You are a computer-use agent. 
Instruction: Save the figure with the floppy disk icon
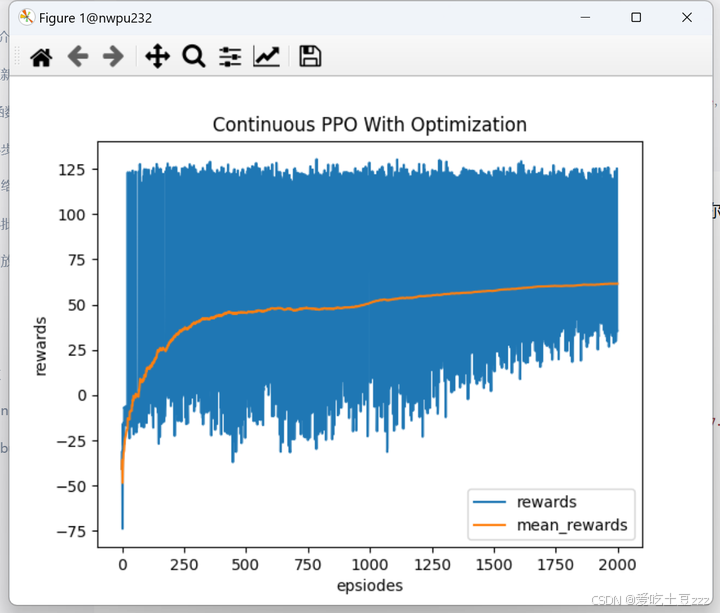click(x=310, y=57)
